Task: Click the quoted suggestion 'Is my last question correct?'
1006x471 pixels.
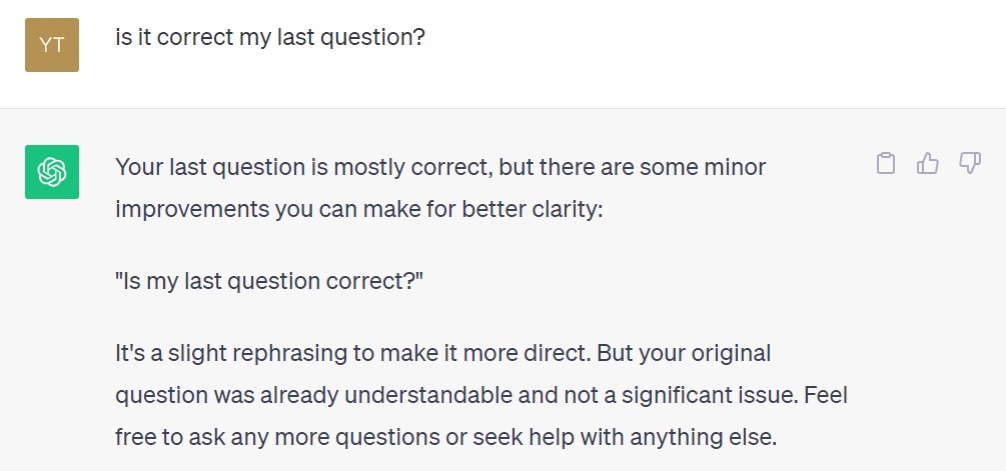Action: pyautogui.click(x=270, y=282)
